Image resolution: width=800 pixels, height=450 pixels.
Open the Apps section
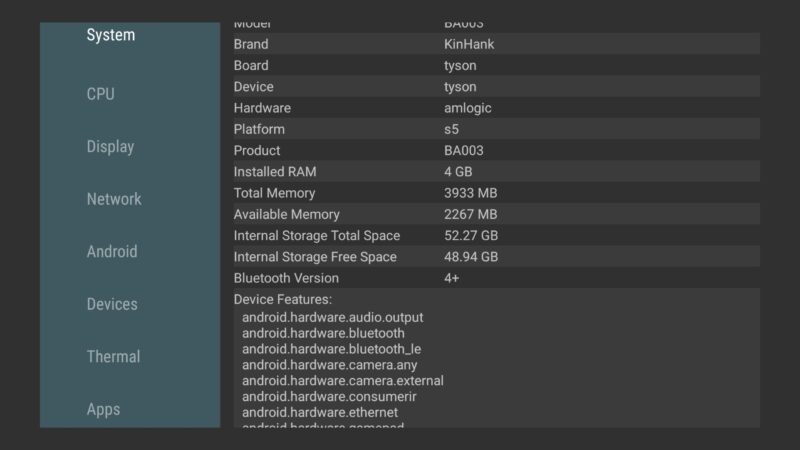(103, 409)
